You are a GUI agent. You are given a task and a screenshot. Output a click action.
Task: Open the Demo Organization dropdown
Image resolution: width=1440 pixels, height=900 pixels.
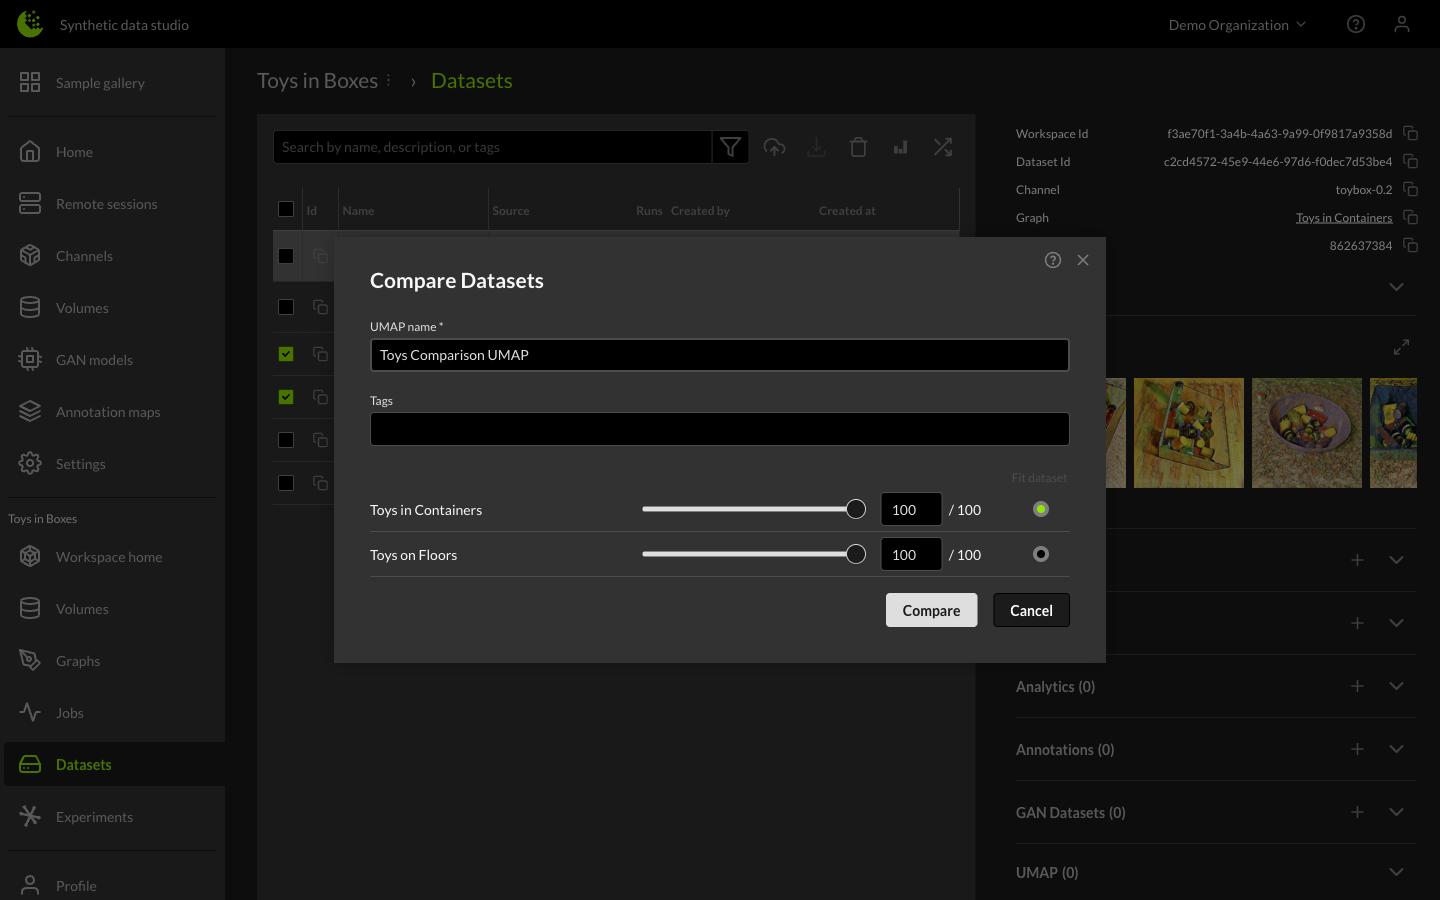tap(1237, 24)
